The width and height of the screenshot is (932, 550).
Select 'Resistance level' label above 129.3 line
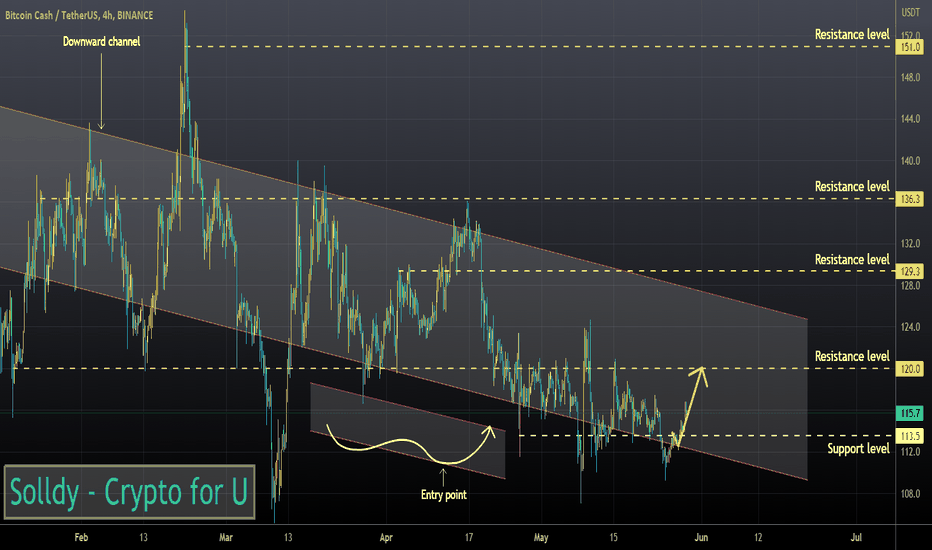(852, 260)
